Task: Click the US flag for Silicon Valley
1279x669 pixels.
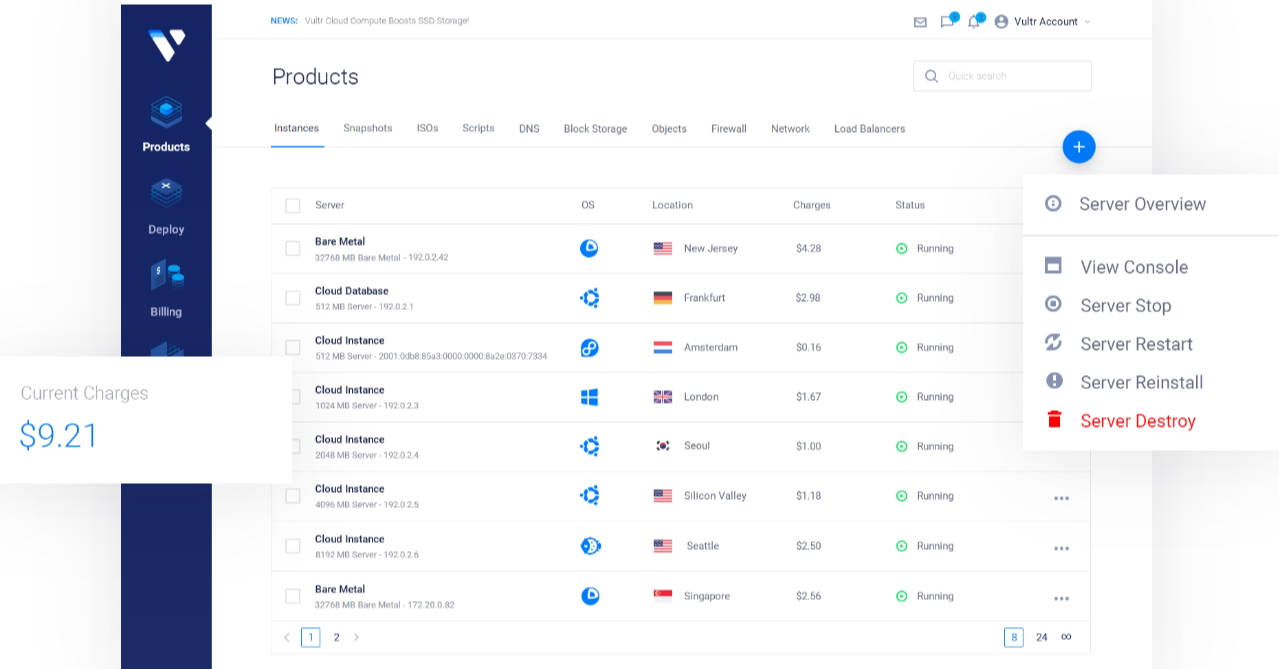Action: coord(663,496)
